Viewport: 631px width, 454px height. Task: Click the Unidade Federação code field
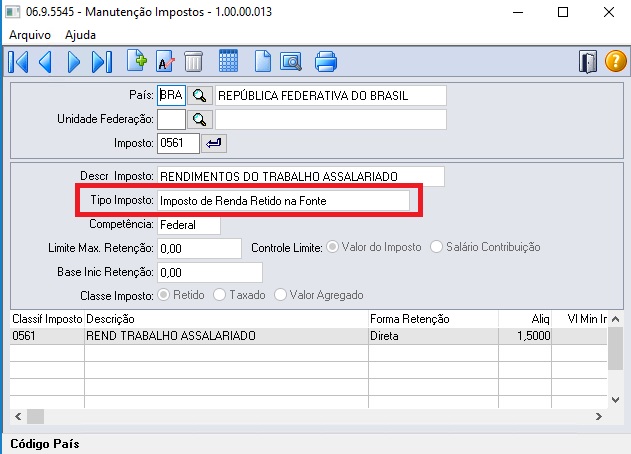[171, 120]
